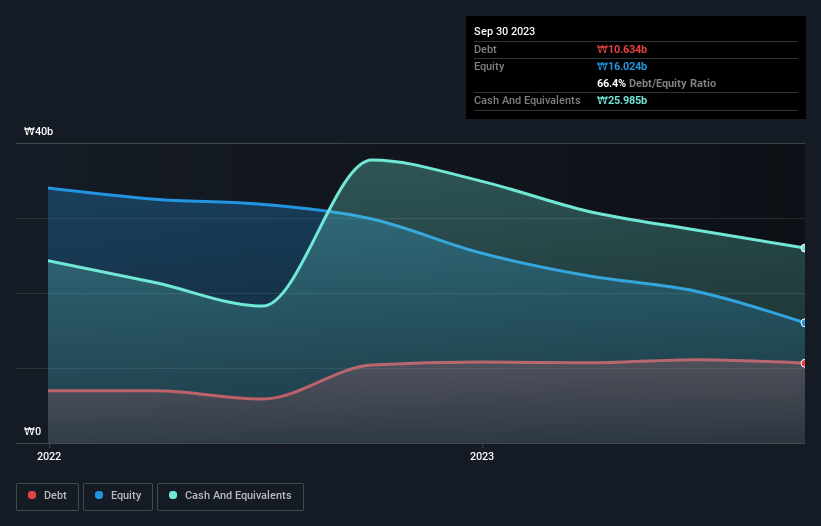Click the 66.4% Debt/Equity Ratio text
This screenshot has height=526, width=821.
(x=656, y=83)
